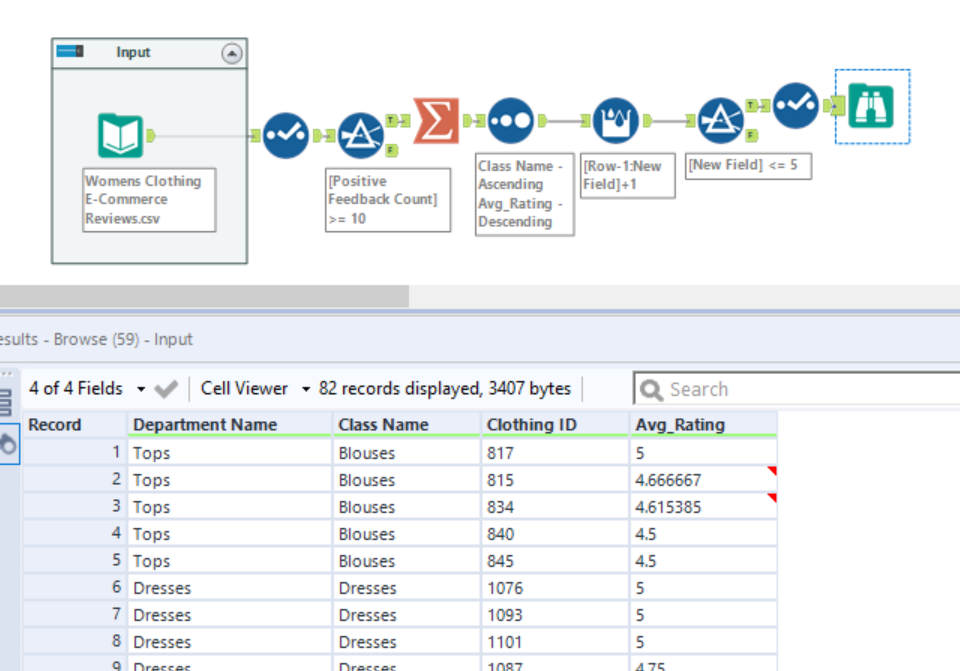The height and width of the screenshot is (671, 960).
Task: Select the Browse tool binoculars icon
Action: tap(871, 106)
